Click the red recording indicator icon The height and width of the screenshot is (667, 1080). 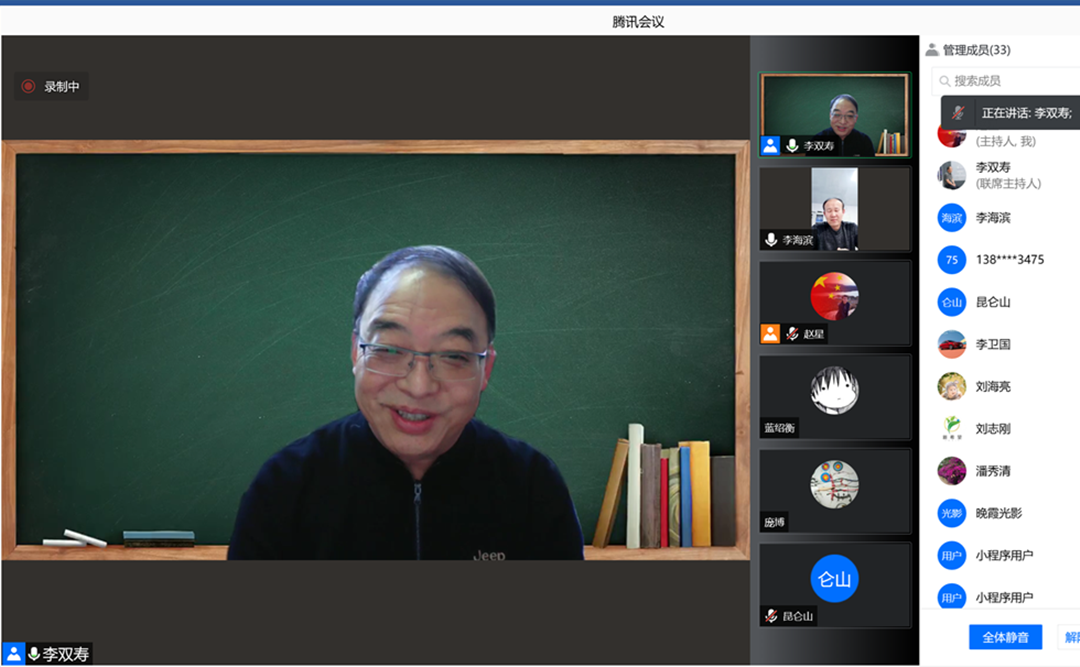click(28, 87)
